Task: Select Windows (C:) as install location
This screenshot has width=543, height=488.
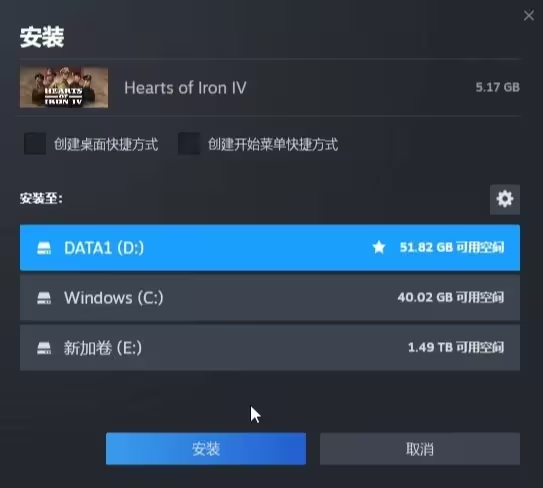Action: coord(270,298)
